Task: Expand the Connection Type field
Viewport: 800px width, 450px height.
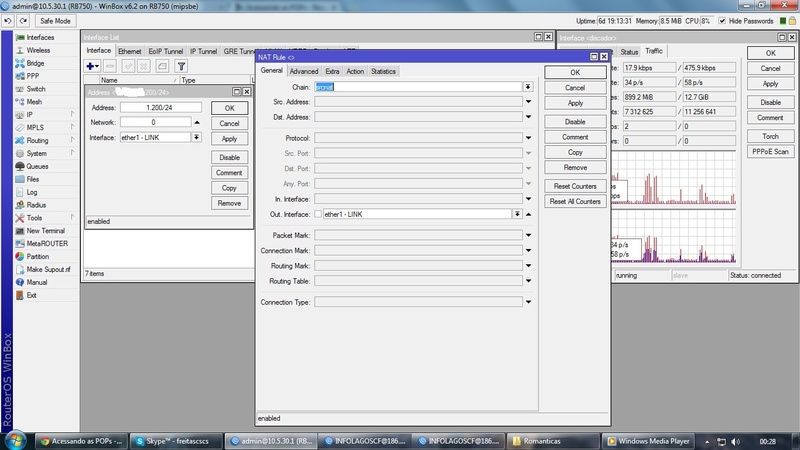Action: coord(529,302)
